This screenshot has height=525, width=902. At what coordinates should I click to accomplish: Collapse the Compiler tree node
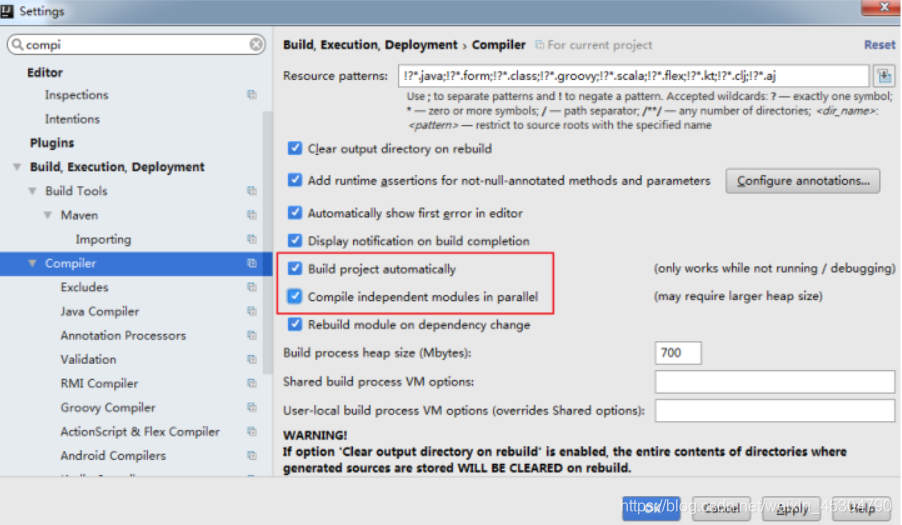(33, 263)
